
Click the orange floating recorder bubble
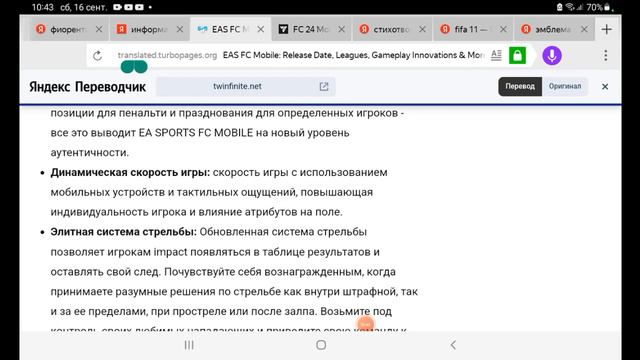365,324
